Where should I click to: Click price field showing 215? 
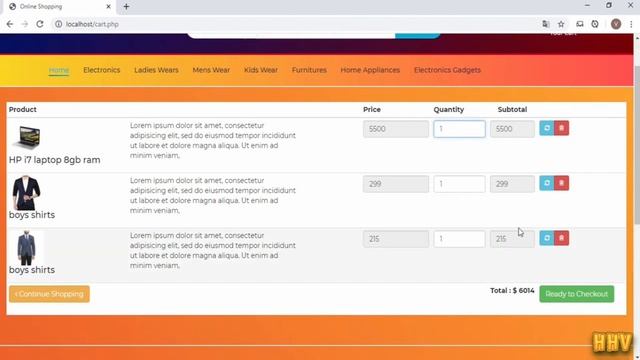[396, 239]
